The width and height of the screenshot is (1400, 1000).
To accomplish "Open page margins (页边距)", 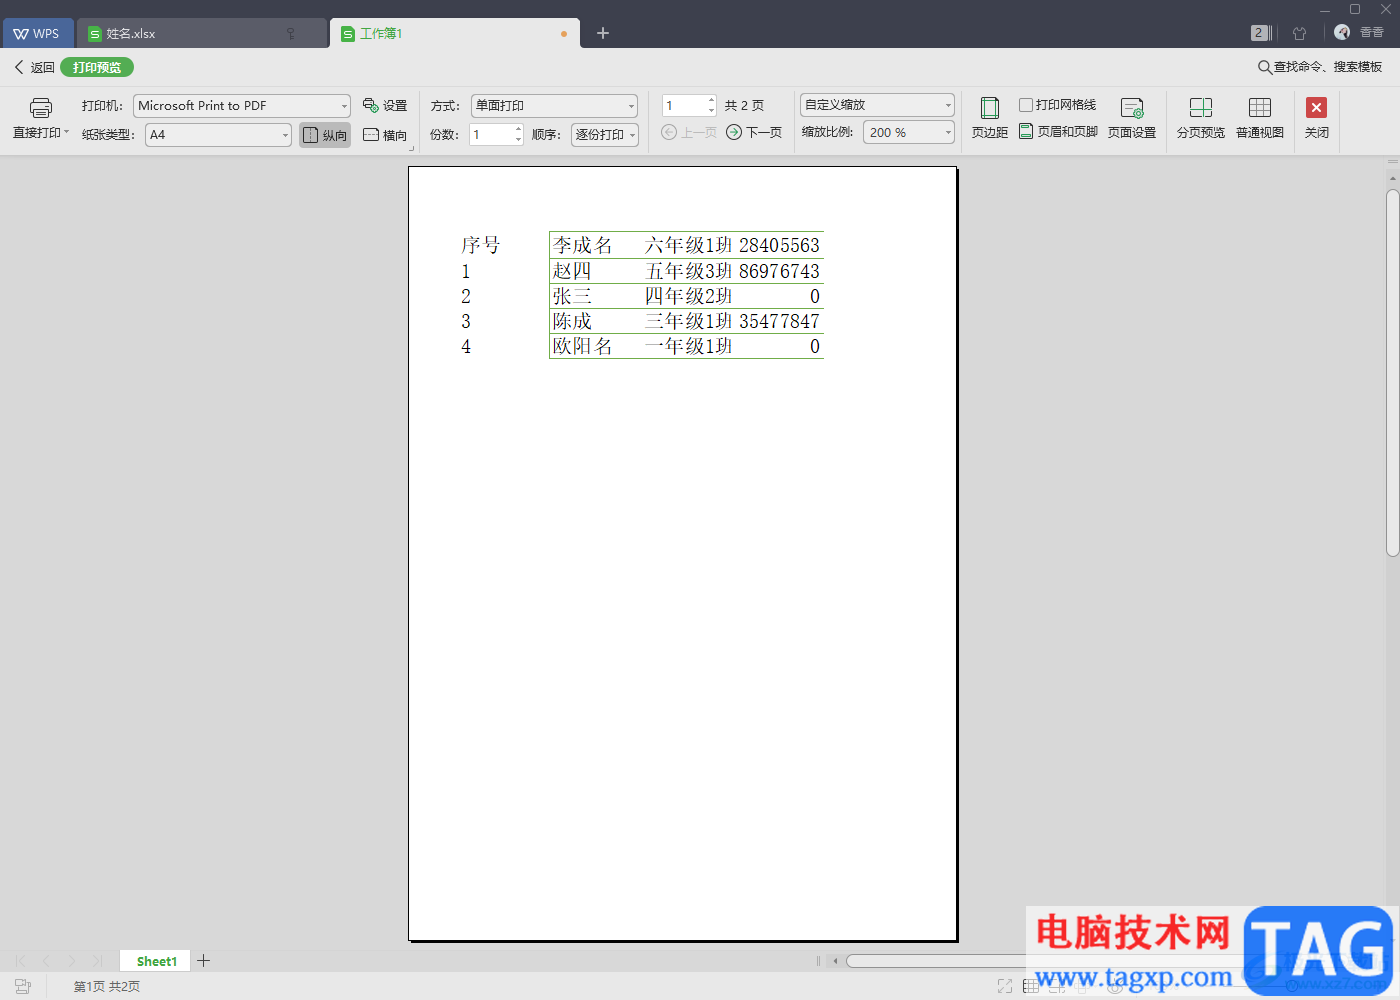I will pos(989,118).
